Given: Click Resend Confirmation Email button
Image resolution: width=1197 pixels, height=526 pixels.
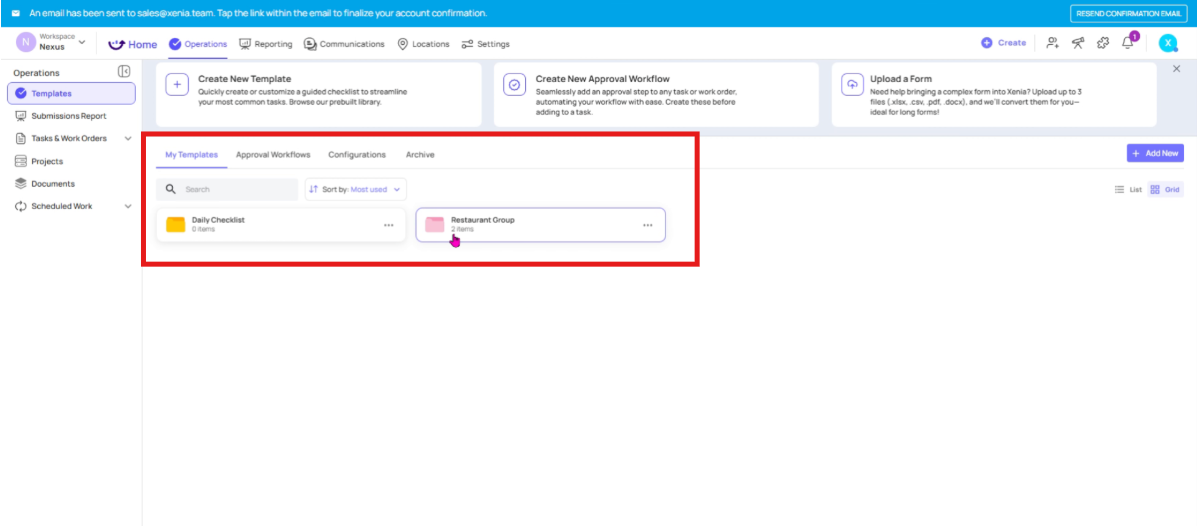Looking at the screenshot, I should pos(1128,13).
